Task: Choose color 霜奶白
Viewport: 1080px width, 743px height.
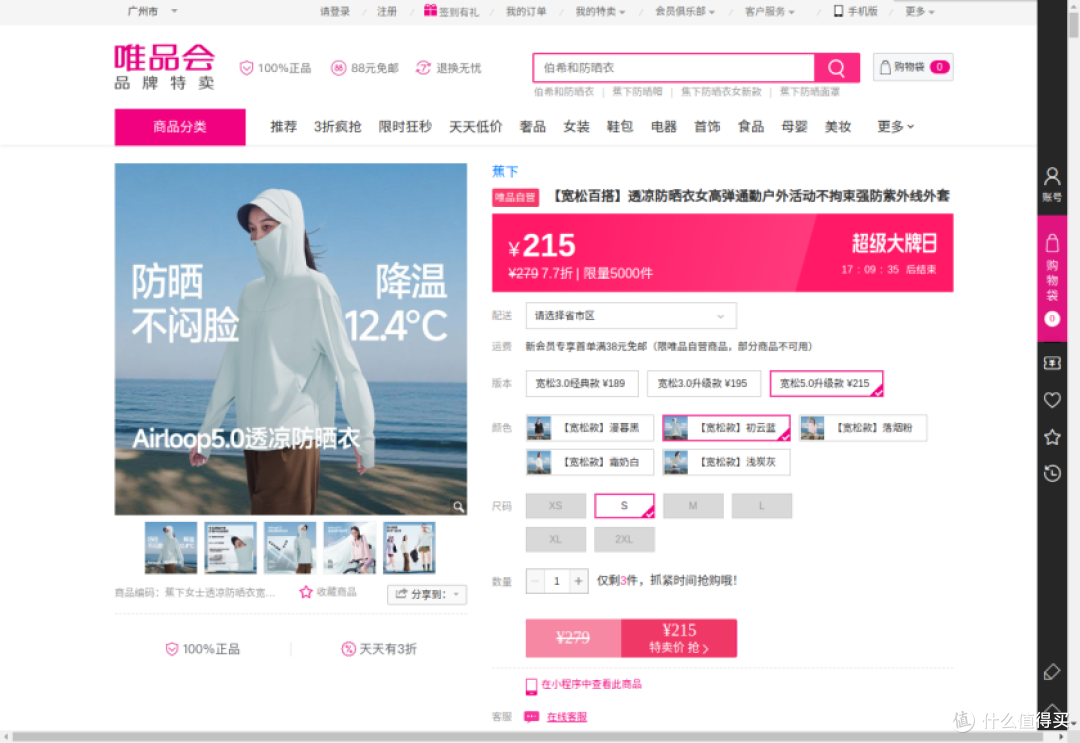Action: [589, 462]
